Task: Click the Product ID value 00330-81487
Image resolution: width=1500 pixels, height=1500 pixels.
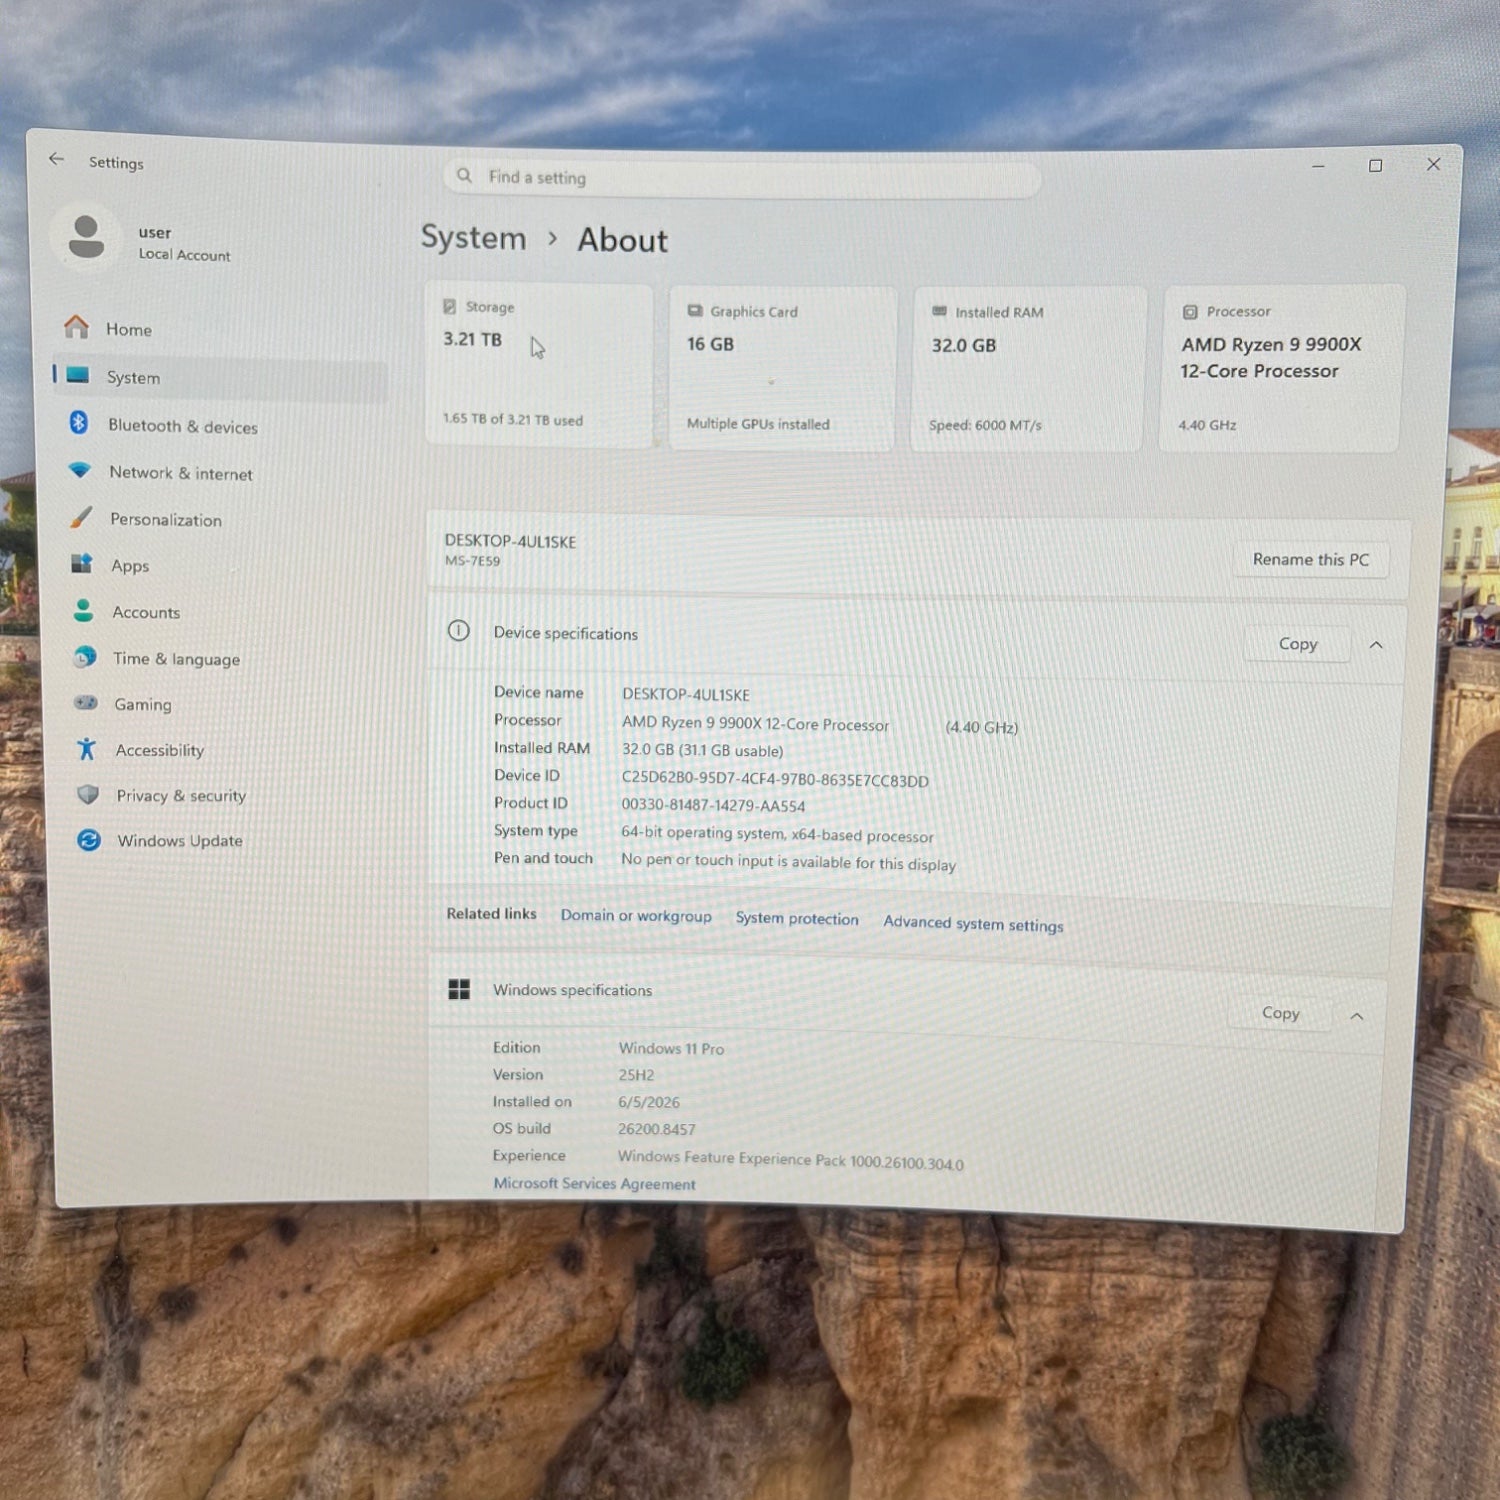Action: (713, 805)
